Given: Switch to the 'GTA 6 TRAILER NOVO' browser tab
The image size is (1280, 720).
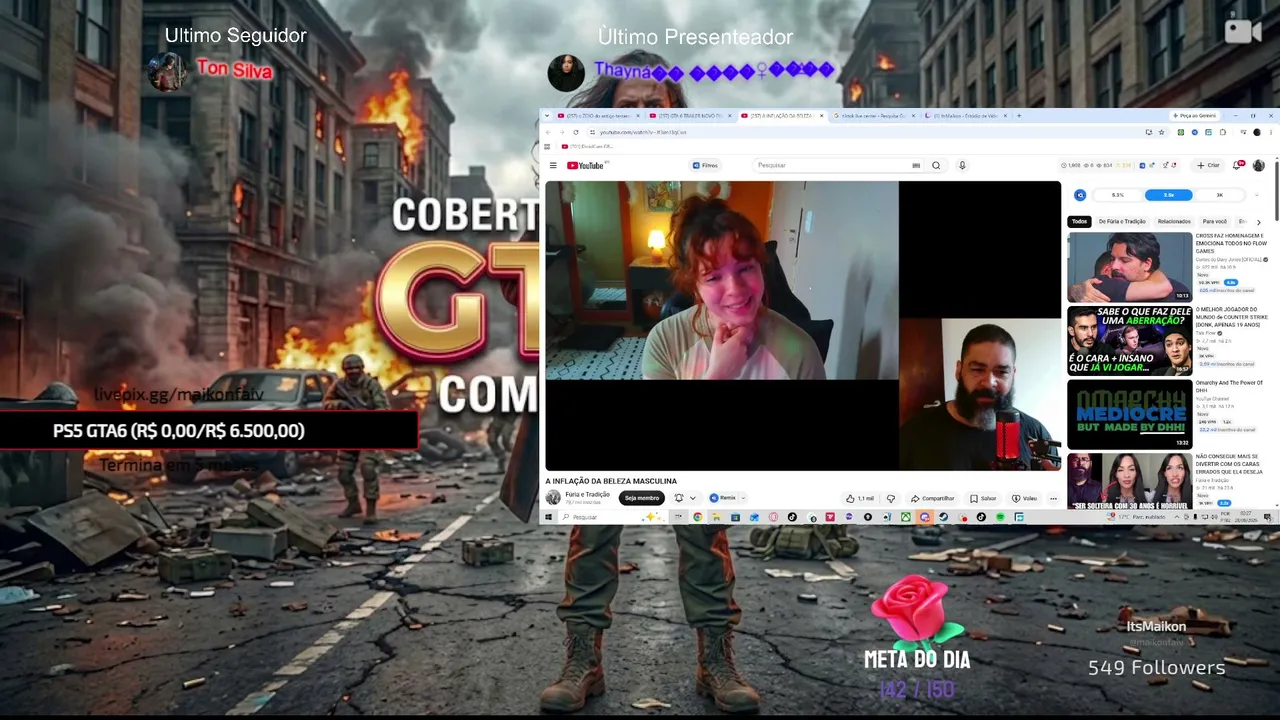Looking at the screenshot, I should pyautogui.click(x=690, y=116).
